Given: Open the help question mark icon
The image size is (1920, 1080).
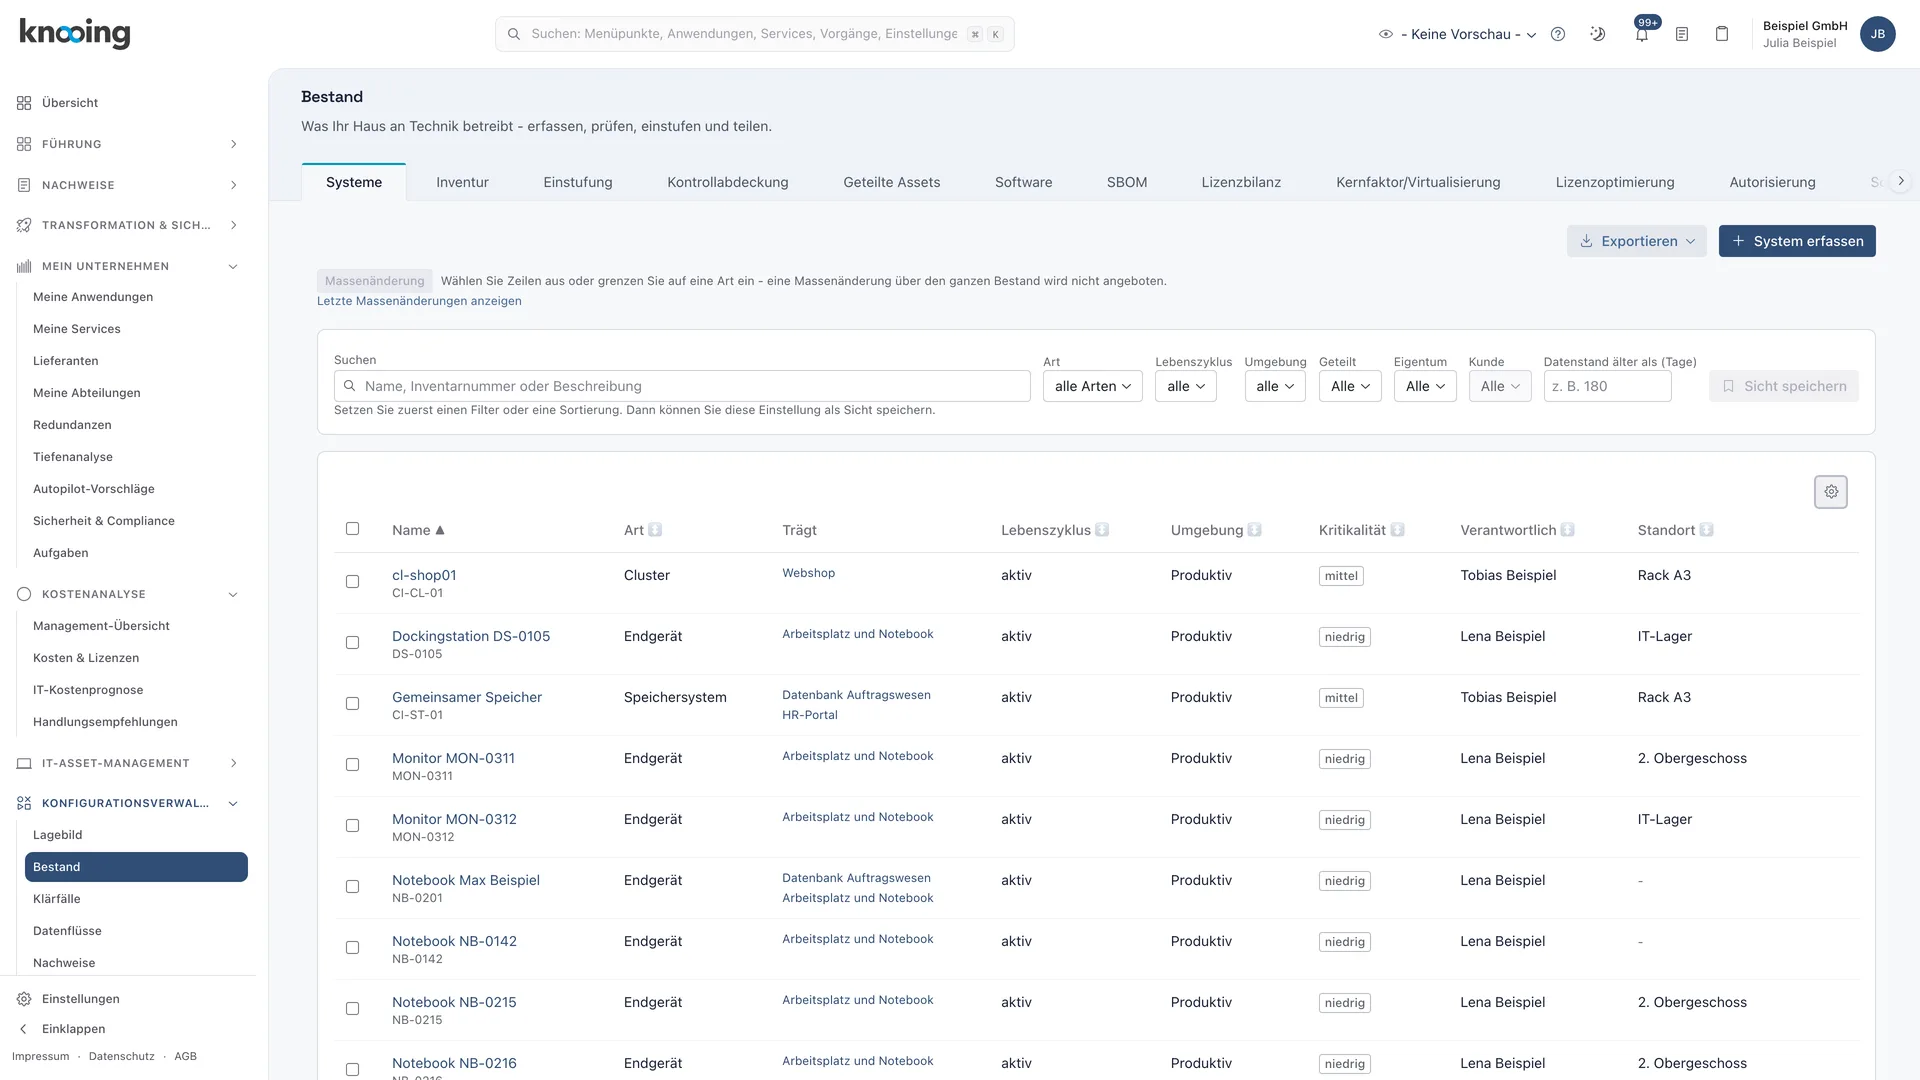Looking at the screenshot, I should click(1558, 34).
